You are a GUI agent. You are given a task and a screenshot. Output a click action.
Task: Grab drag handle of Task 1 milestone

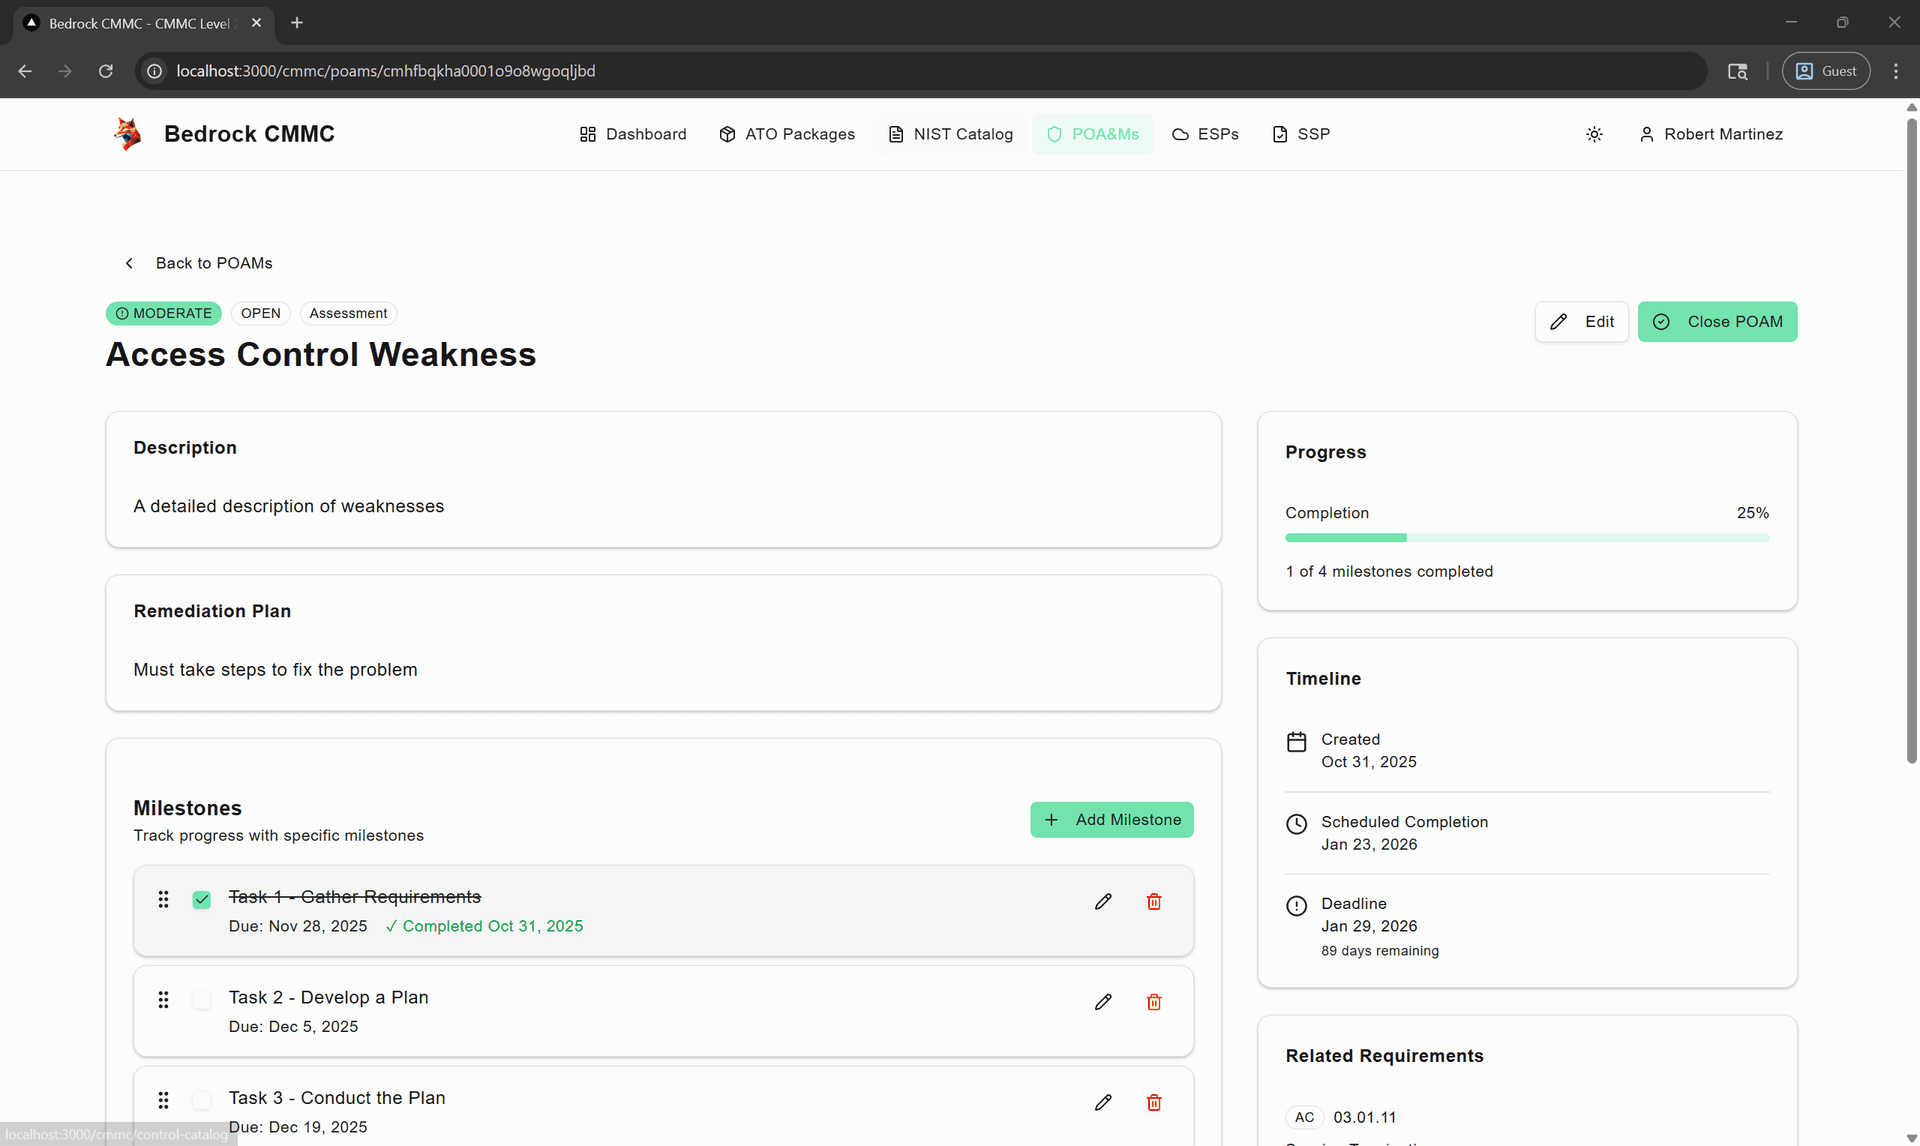coord(163,900)
